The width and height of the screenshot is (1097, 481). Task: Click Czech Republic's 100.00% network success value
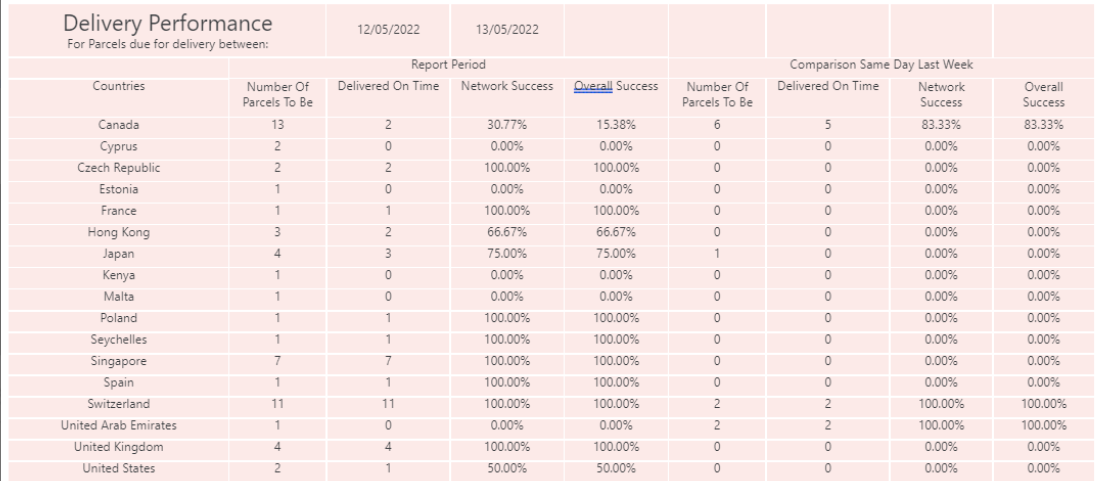(x=507, y=168)
